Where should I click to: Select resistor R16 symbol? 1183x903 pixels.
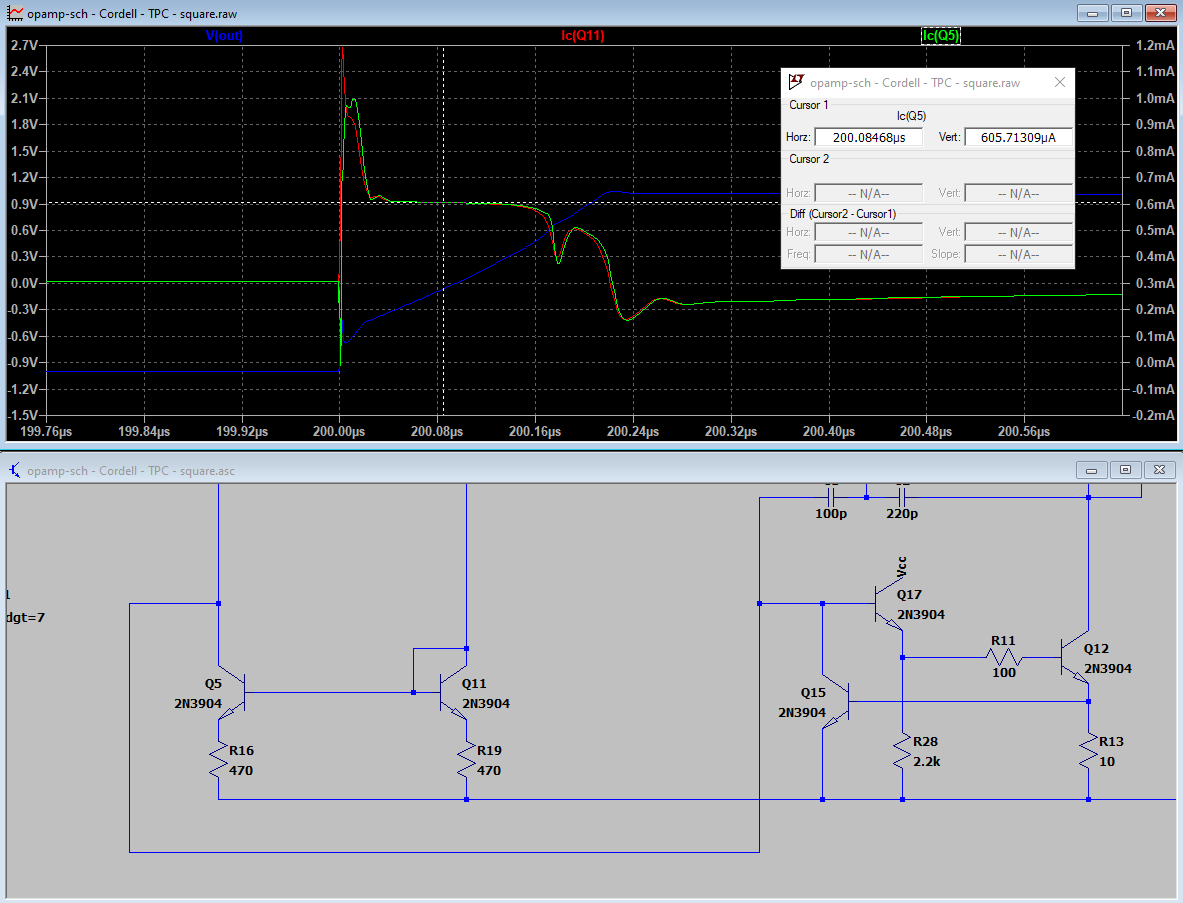[219, 760]
